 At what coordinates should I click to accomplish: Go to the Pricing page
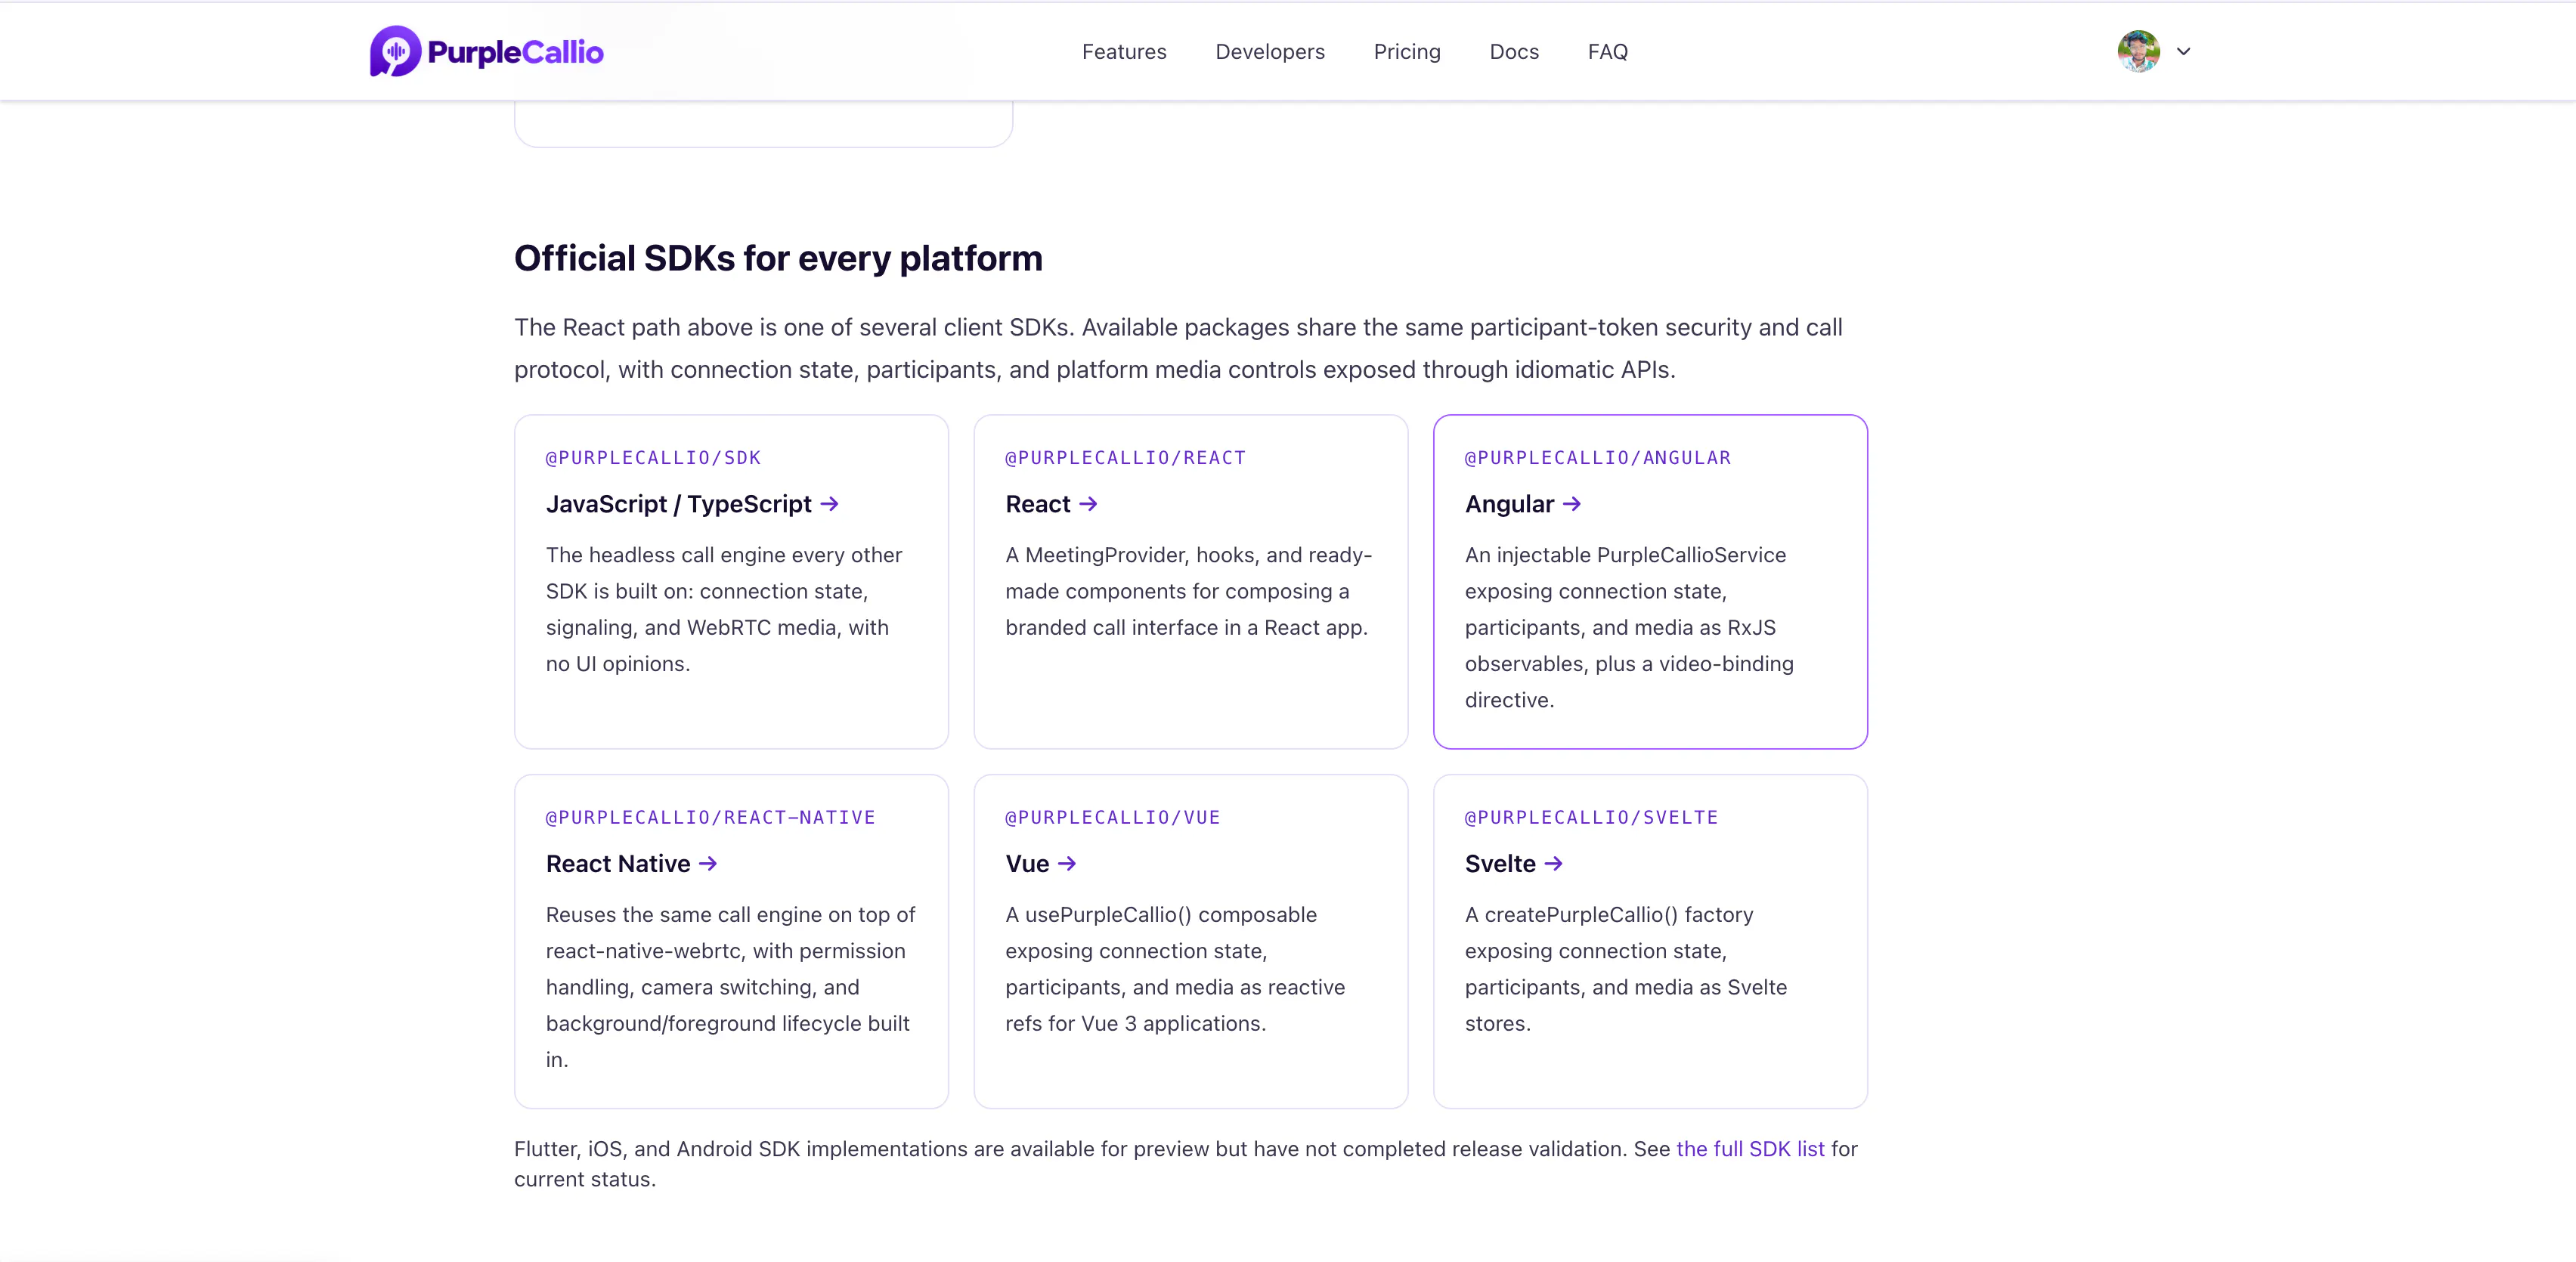click(1407, 52)
